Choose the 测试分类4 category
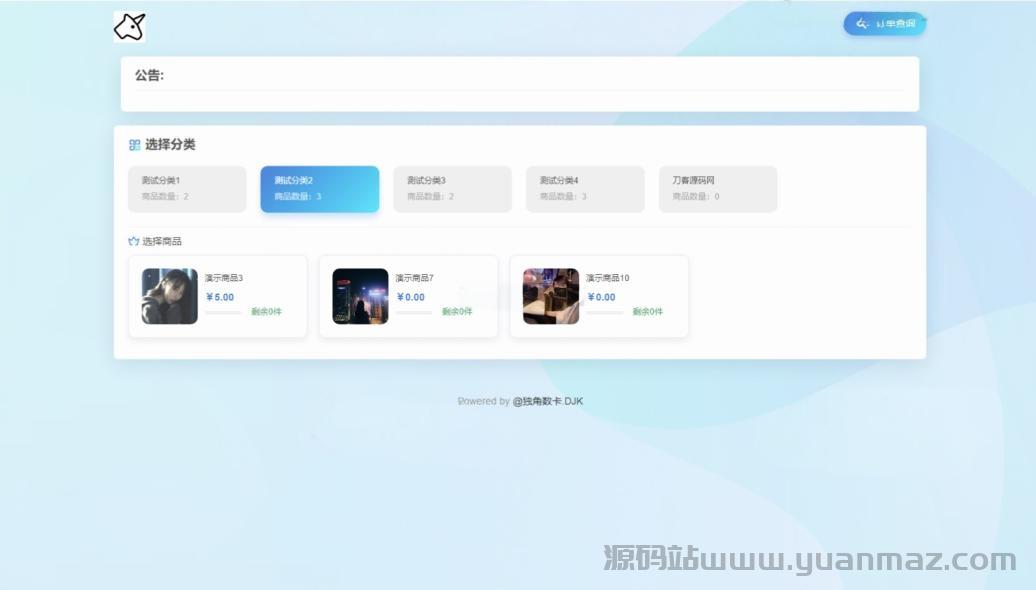Viewport: 1036px width, 590px height. point(585,189)
